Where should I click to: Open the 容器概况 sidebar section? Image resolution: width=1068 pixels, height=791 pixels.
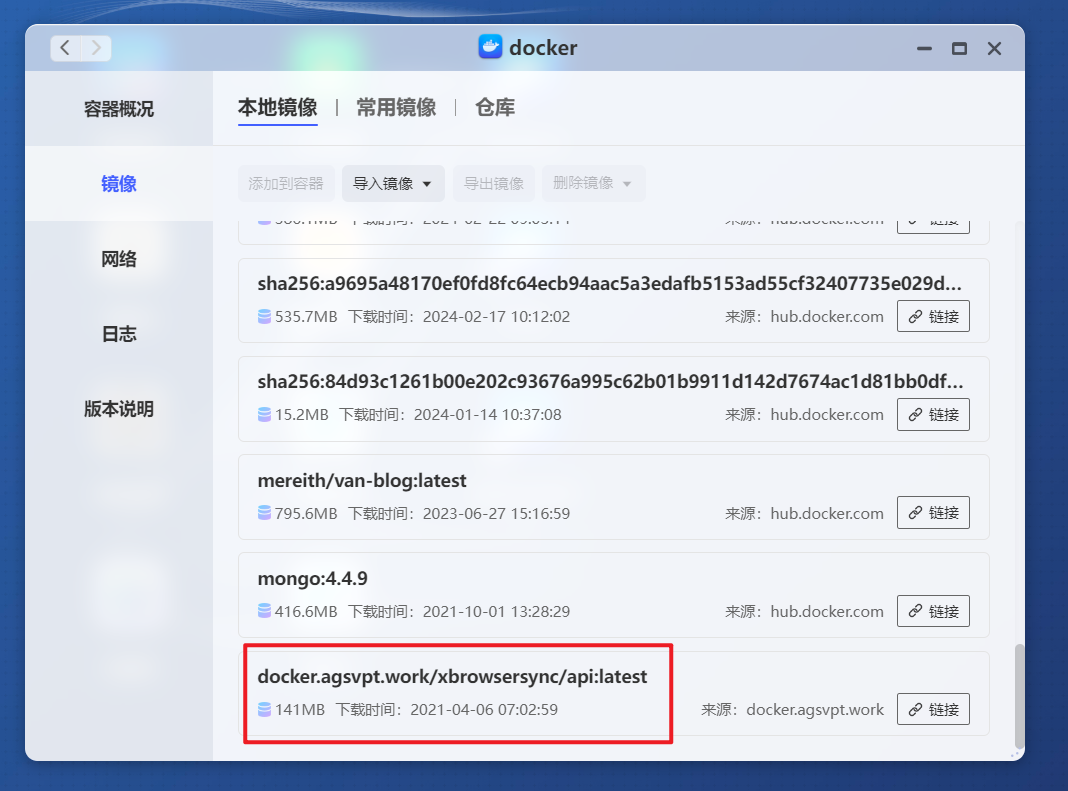click(x=119, y=108)
